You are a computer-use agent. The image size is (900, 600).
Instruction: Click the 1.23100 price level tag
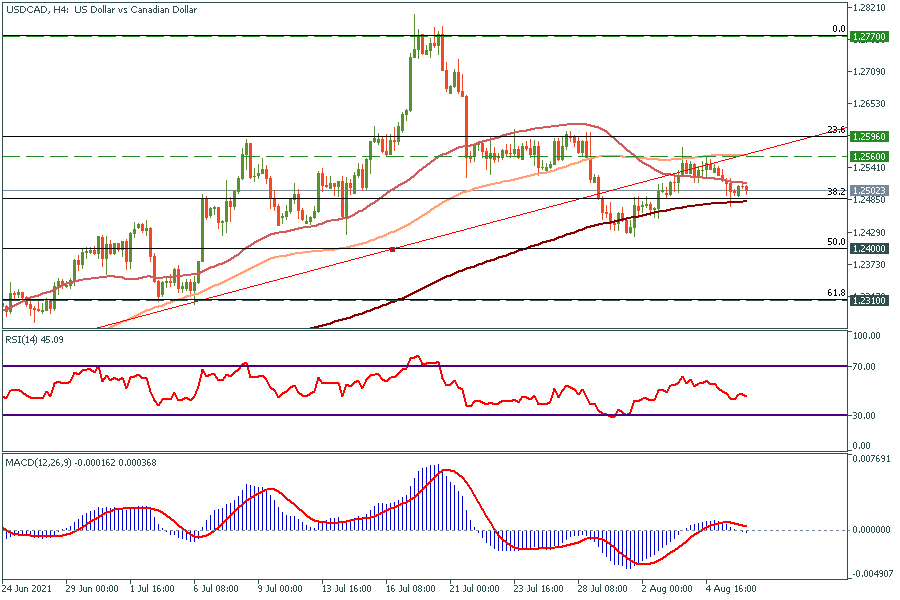point(866,300)
